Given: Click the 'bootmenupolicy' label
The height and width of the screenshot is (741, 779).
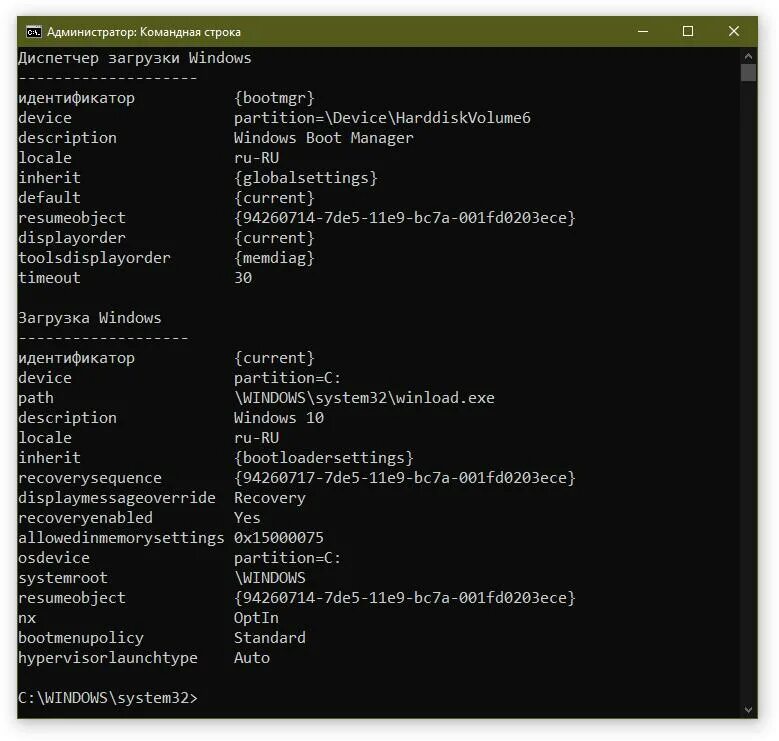Looking at the screenshot, I should click(81, 638).
